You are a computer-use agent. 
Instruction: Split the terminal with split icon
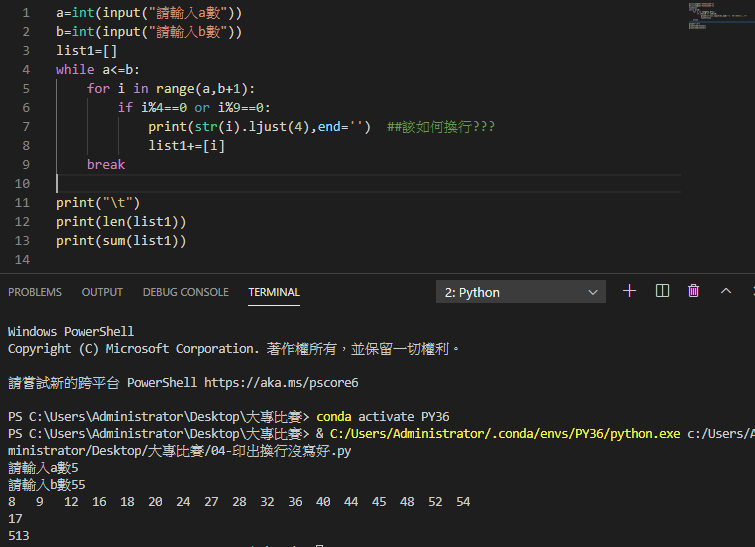(662, 291)
